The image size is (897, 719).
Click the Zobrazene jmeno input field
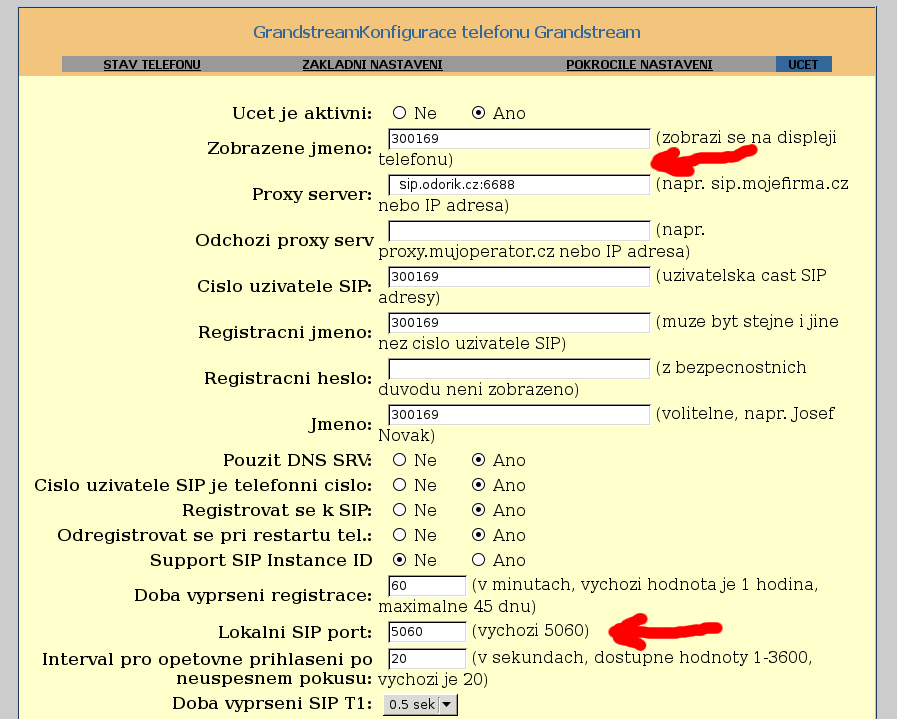(x=519, y=139)
